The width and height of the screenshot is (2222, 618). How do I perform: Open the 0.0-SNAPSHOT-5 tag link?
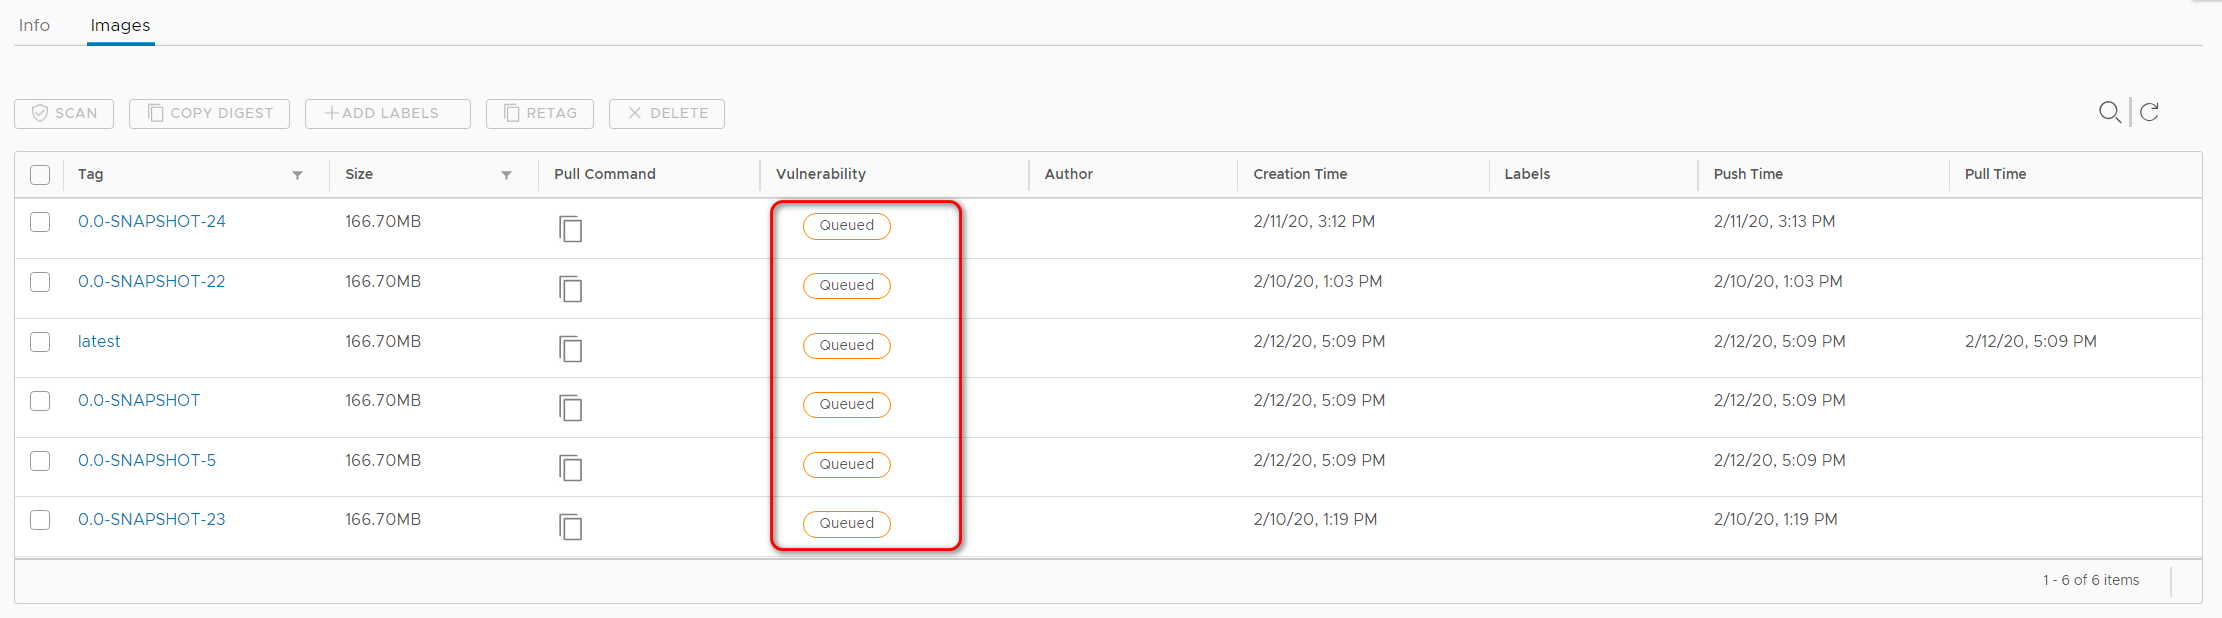147,460
